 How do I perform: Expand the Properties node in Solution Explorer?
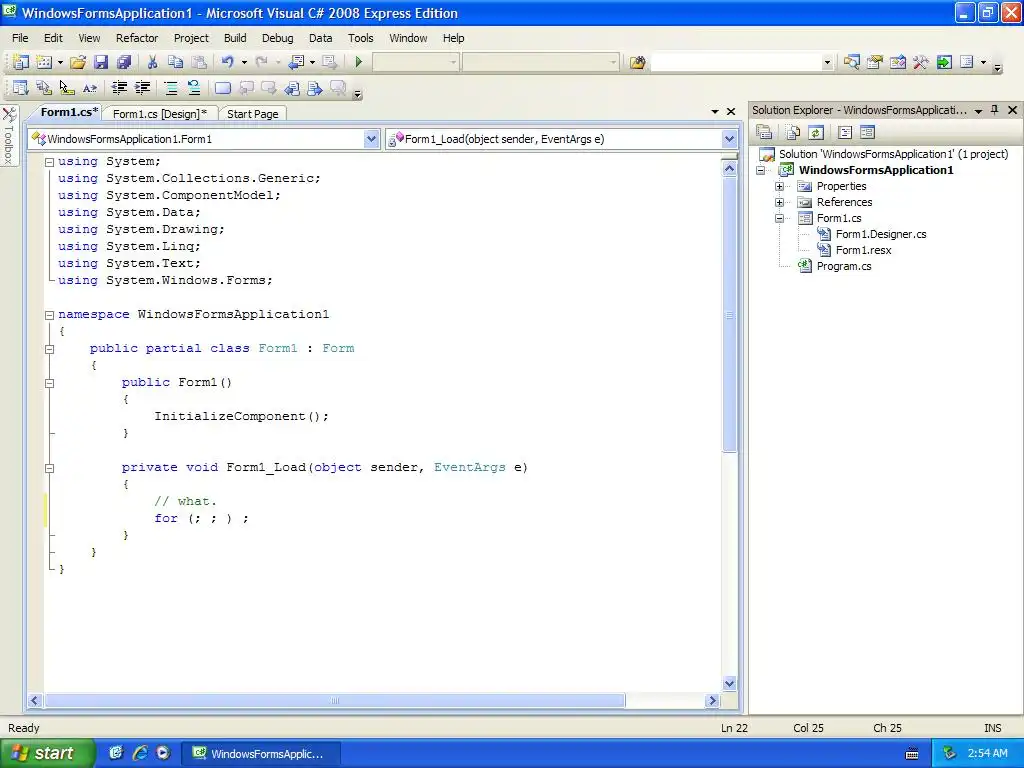pos(779,186)
